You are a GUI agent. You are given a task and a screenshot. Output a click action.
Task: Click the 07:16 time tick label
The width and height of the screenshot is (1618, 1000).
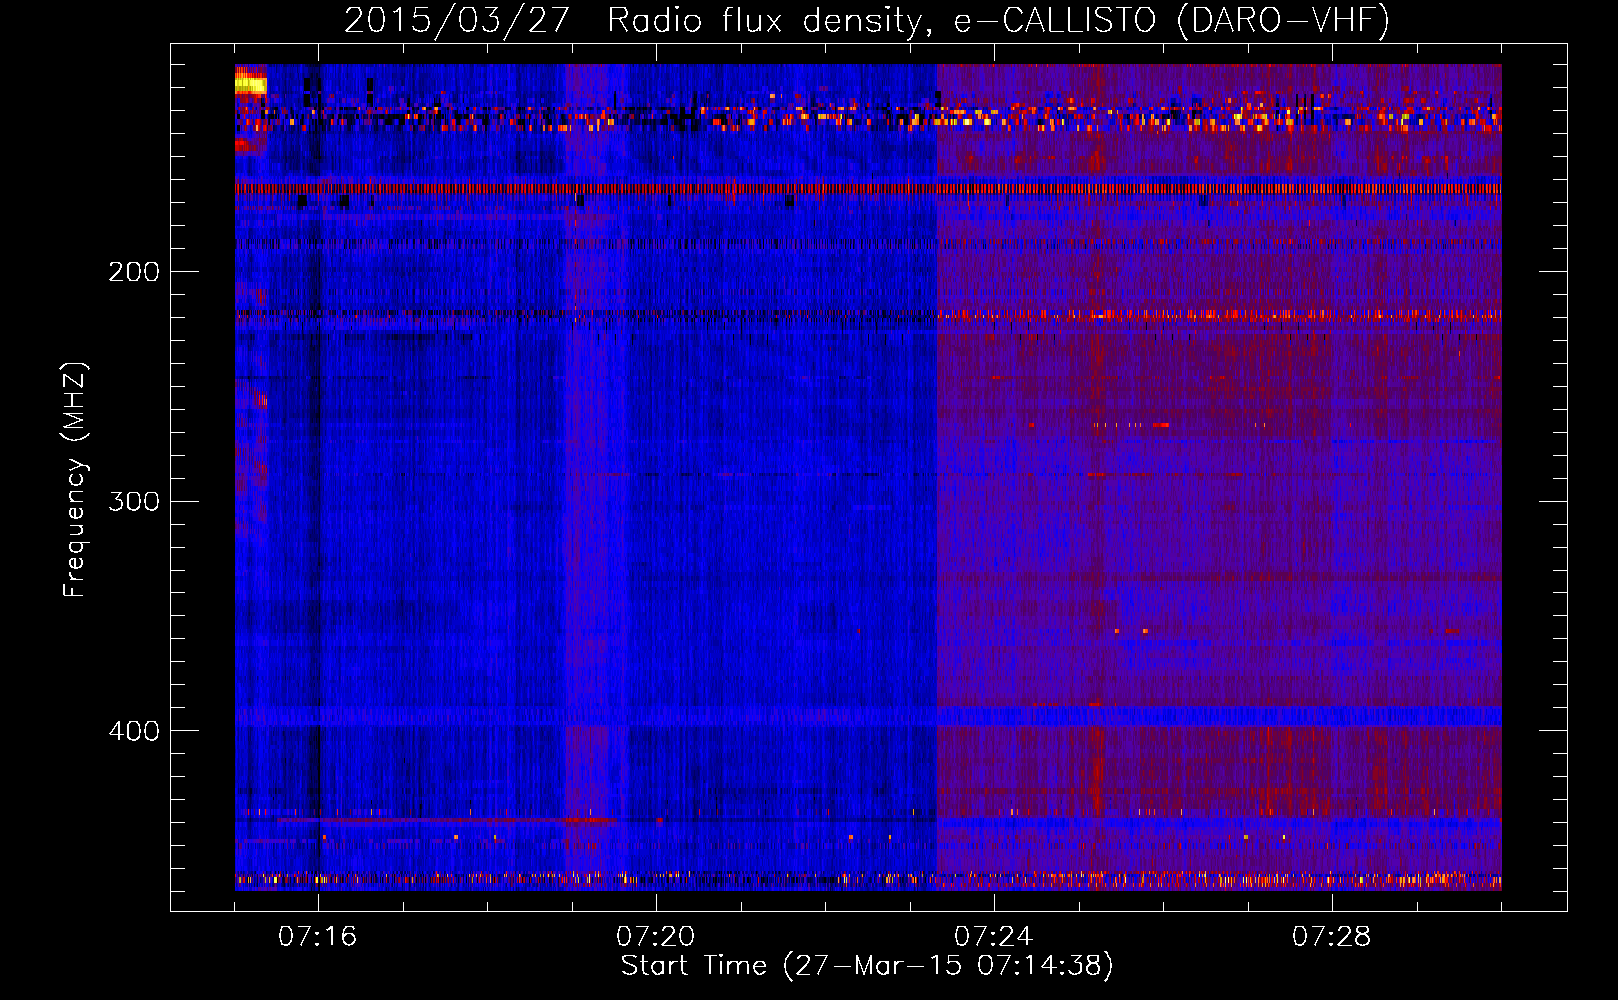coord(318,936)
